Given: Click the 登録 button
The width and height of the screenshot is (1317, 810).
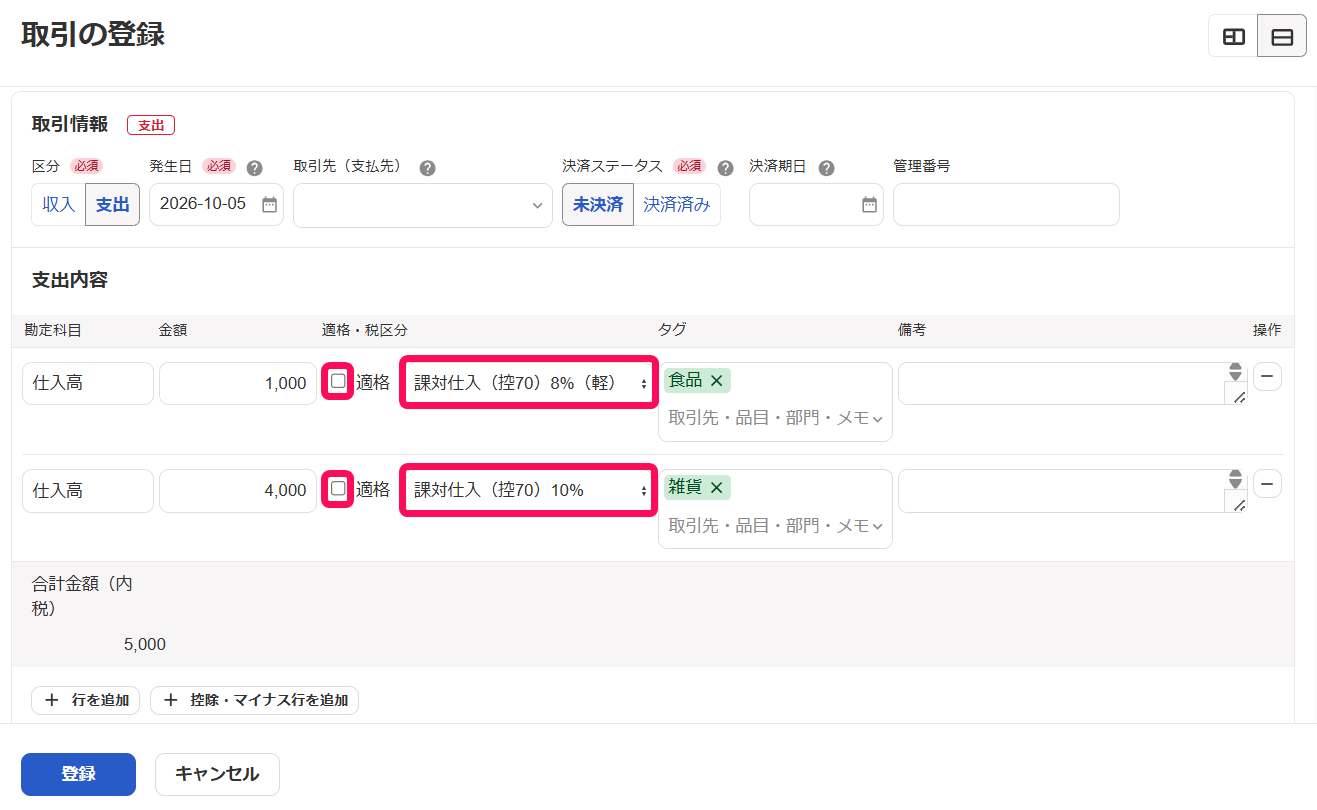Looking at the screenshot, I should click(78, 774).
